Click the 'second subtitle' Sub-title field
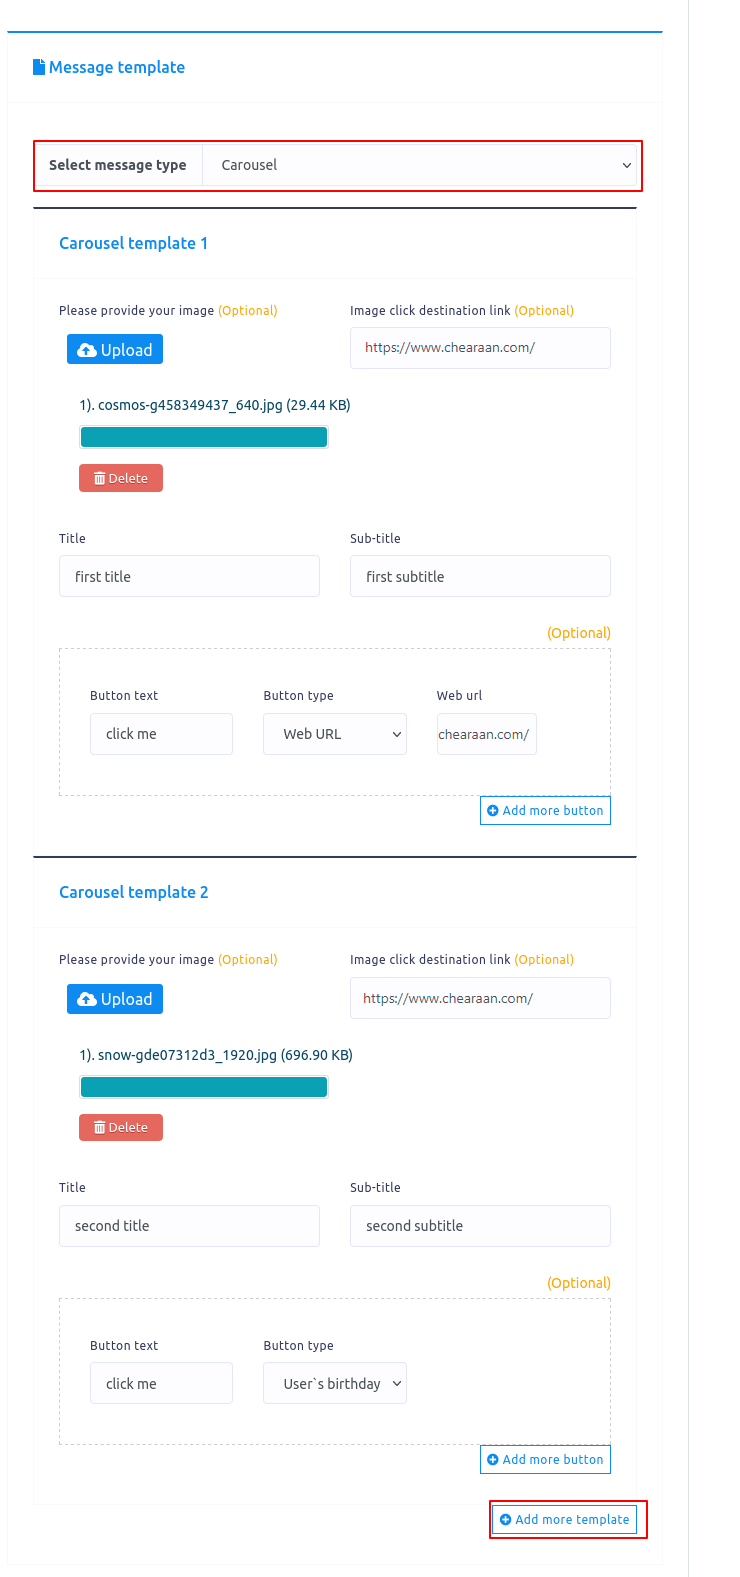 click(x=480, y=1226)
